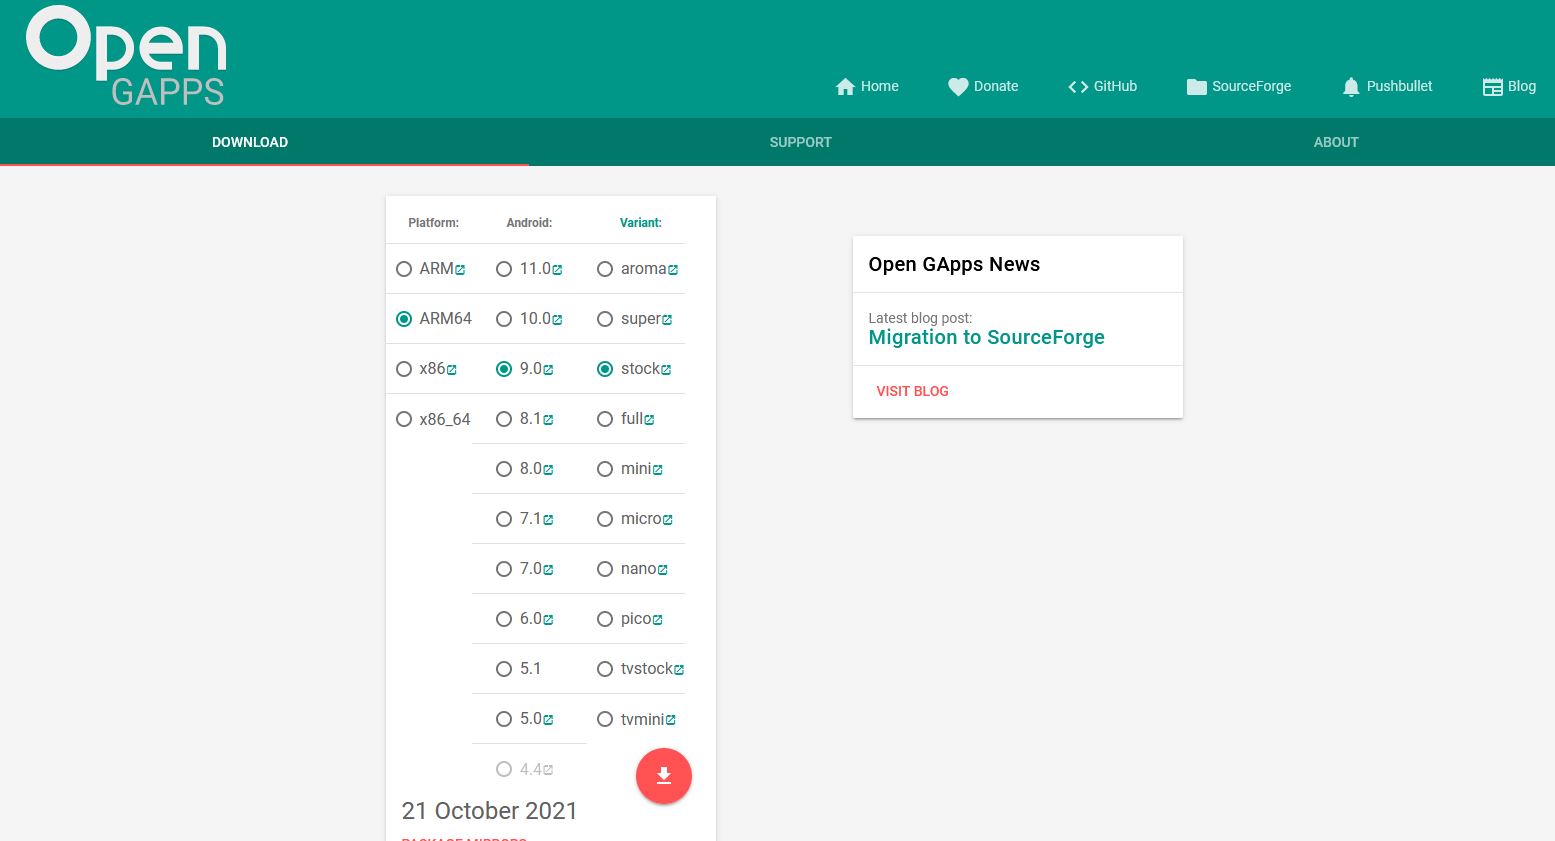Screen dimensions: 1555x841
Task: Pick the aroma variant radio button
Action: tap(605, 269)
